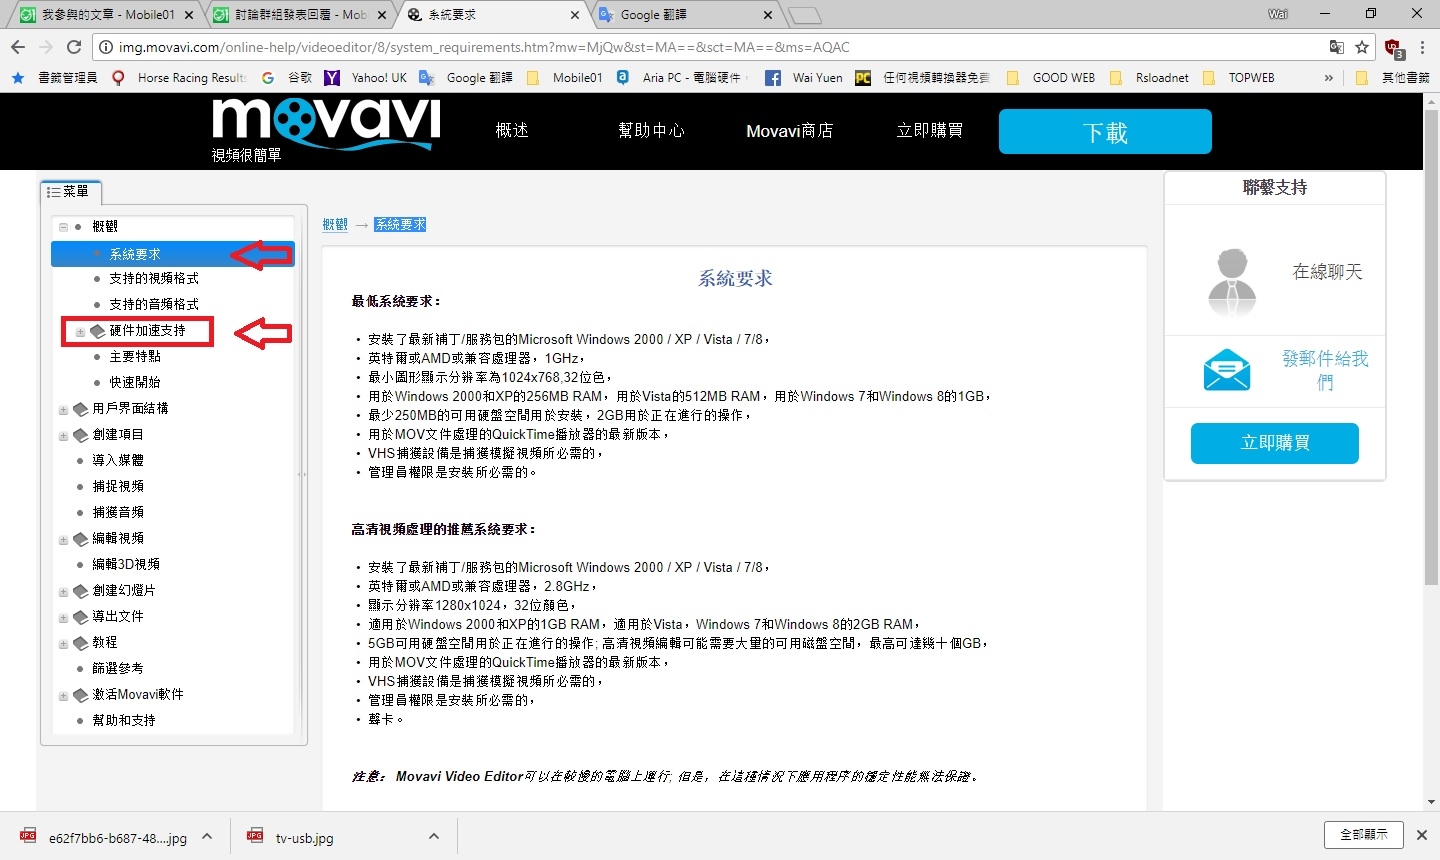Click the translate page icon in address bar
Screen dimensions: 1440x860
pos(1337,47)
